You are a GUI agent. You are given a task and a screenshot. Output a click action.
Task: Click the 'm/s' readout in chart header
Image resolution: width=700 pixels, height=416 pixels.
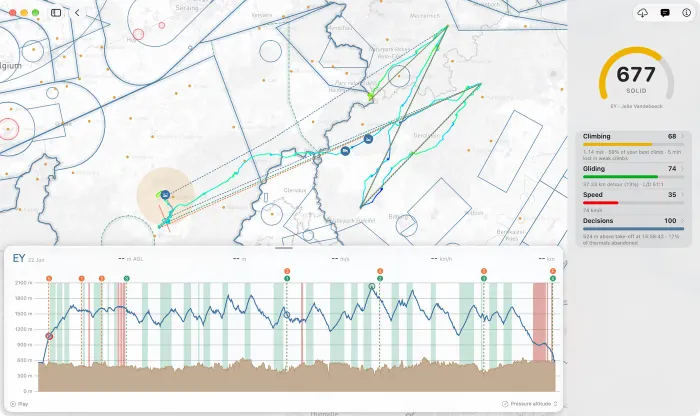[x=341, y=259]
